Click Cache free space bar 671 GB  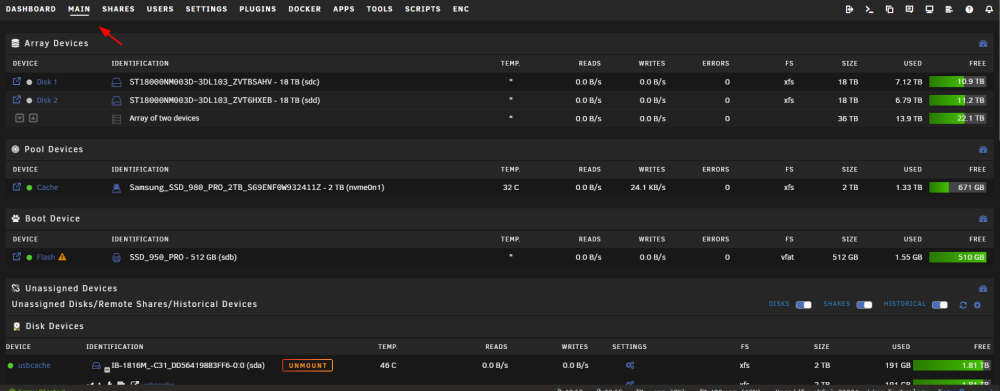958,188
